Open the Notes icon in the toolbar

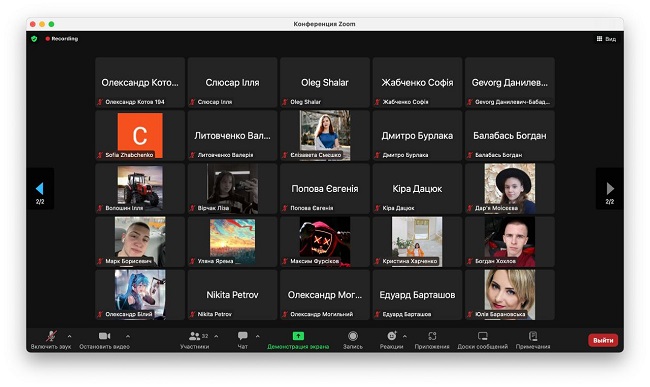533,336
